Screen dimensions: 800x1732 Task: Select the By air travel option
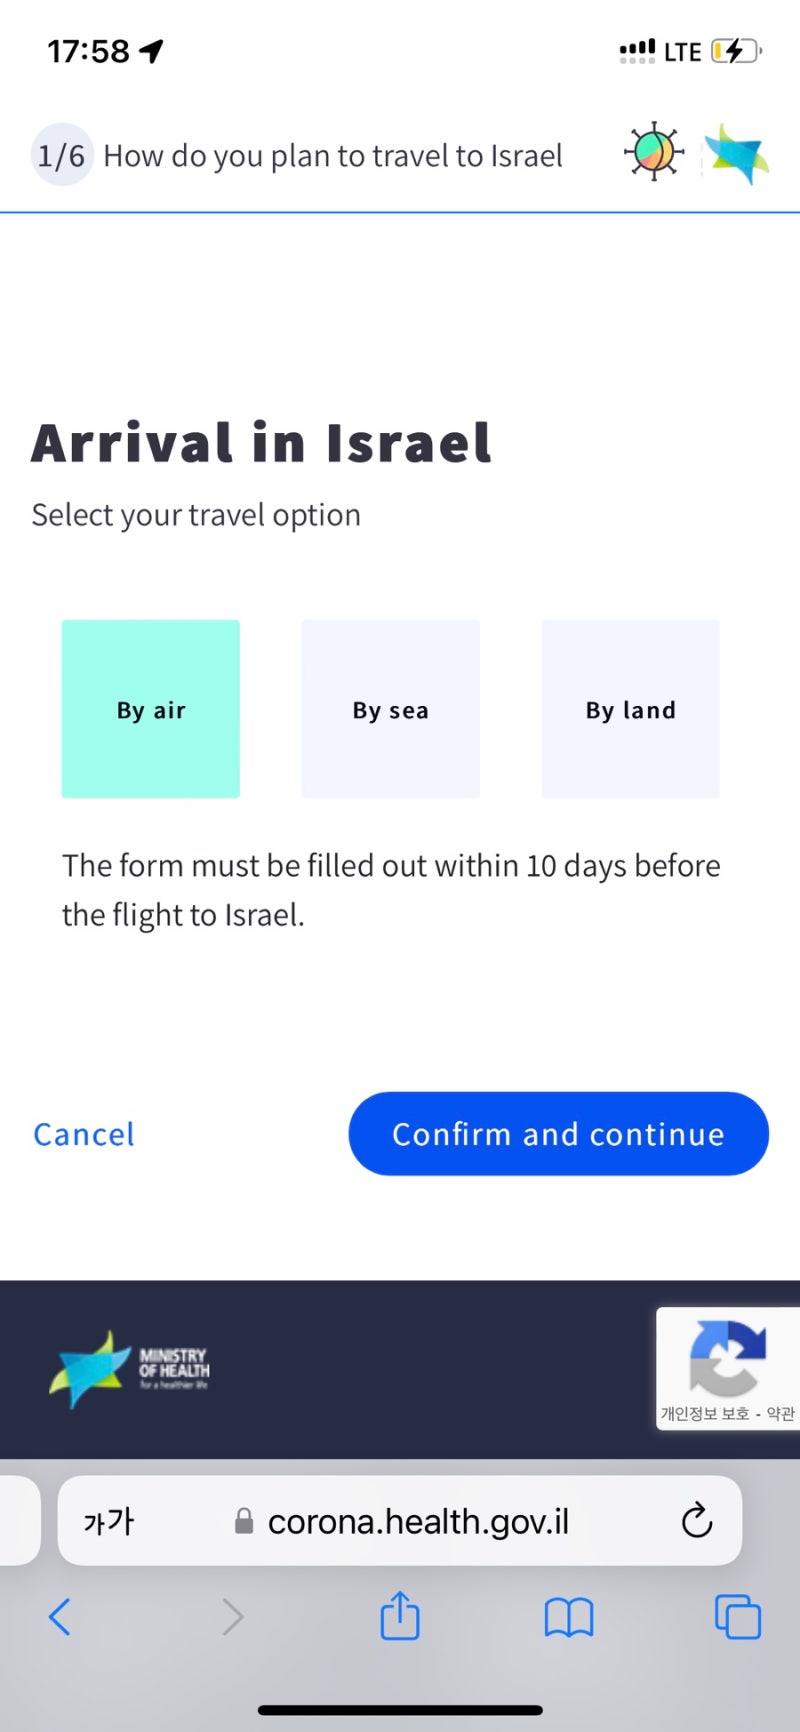(151, 709)
